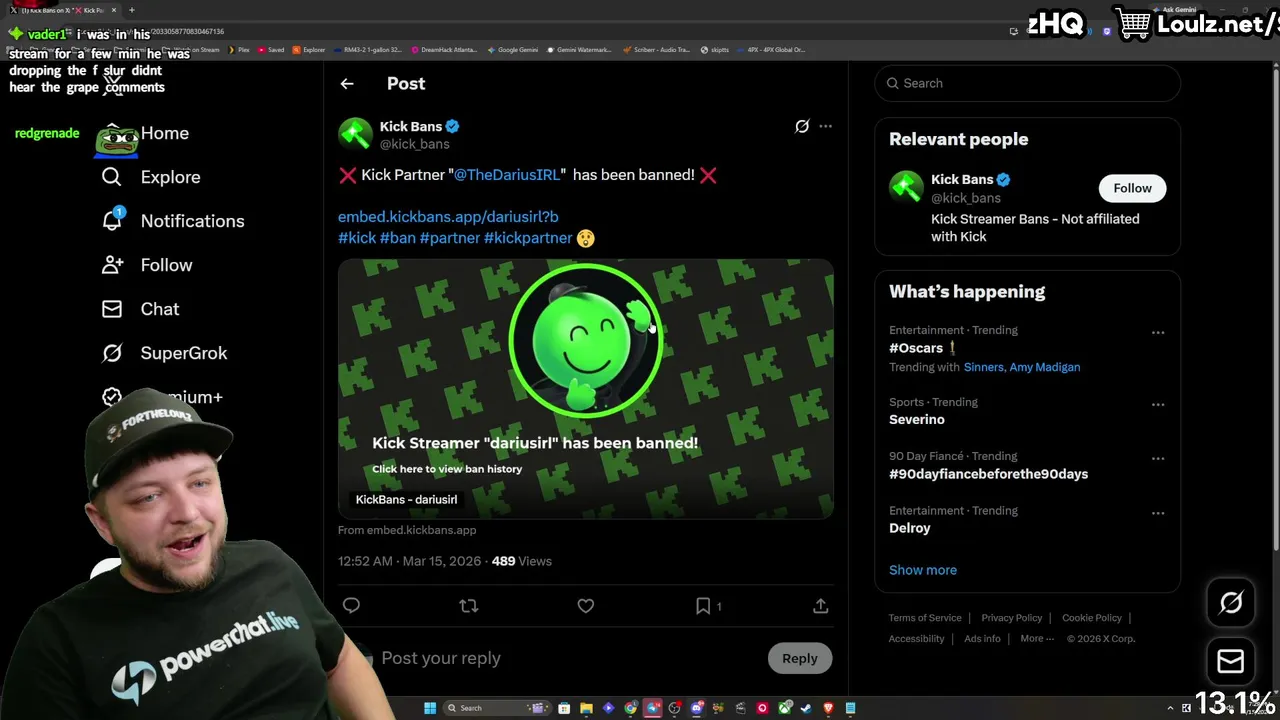Open the Amy Madigan trending link
Screen dimensions: 1280x720
(1045, 367)
